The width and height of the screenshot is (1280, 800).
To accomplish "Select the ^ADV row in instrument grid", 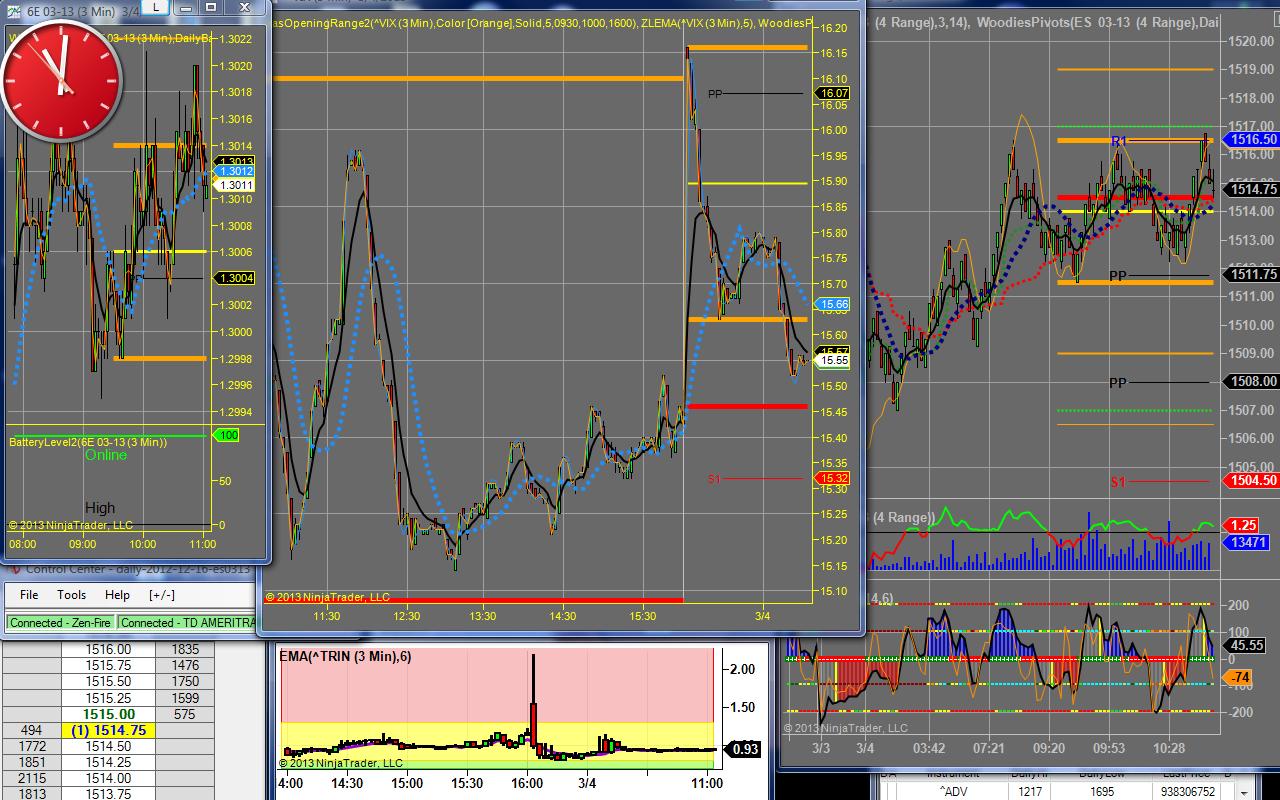I will tap(956, 791).
